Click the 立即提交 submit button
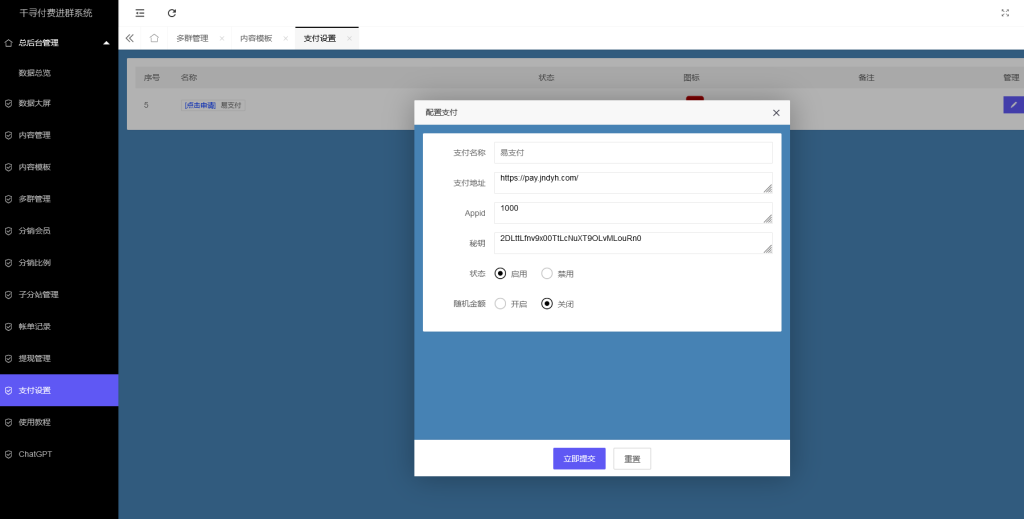 click(579, 458)
